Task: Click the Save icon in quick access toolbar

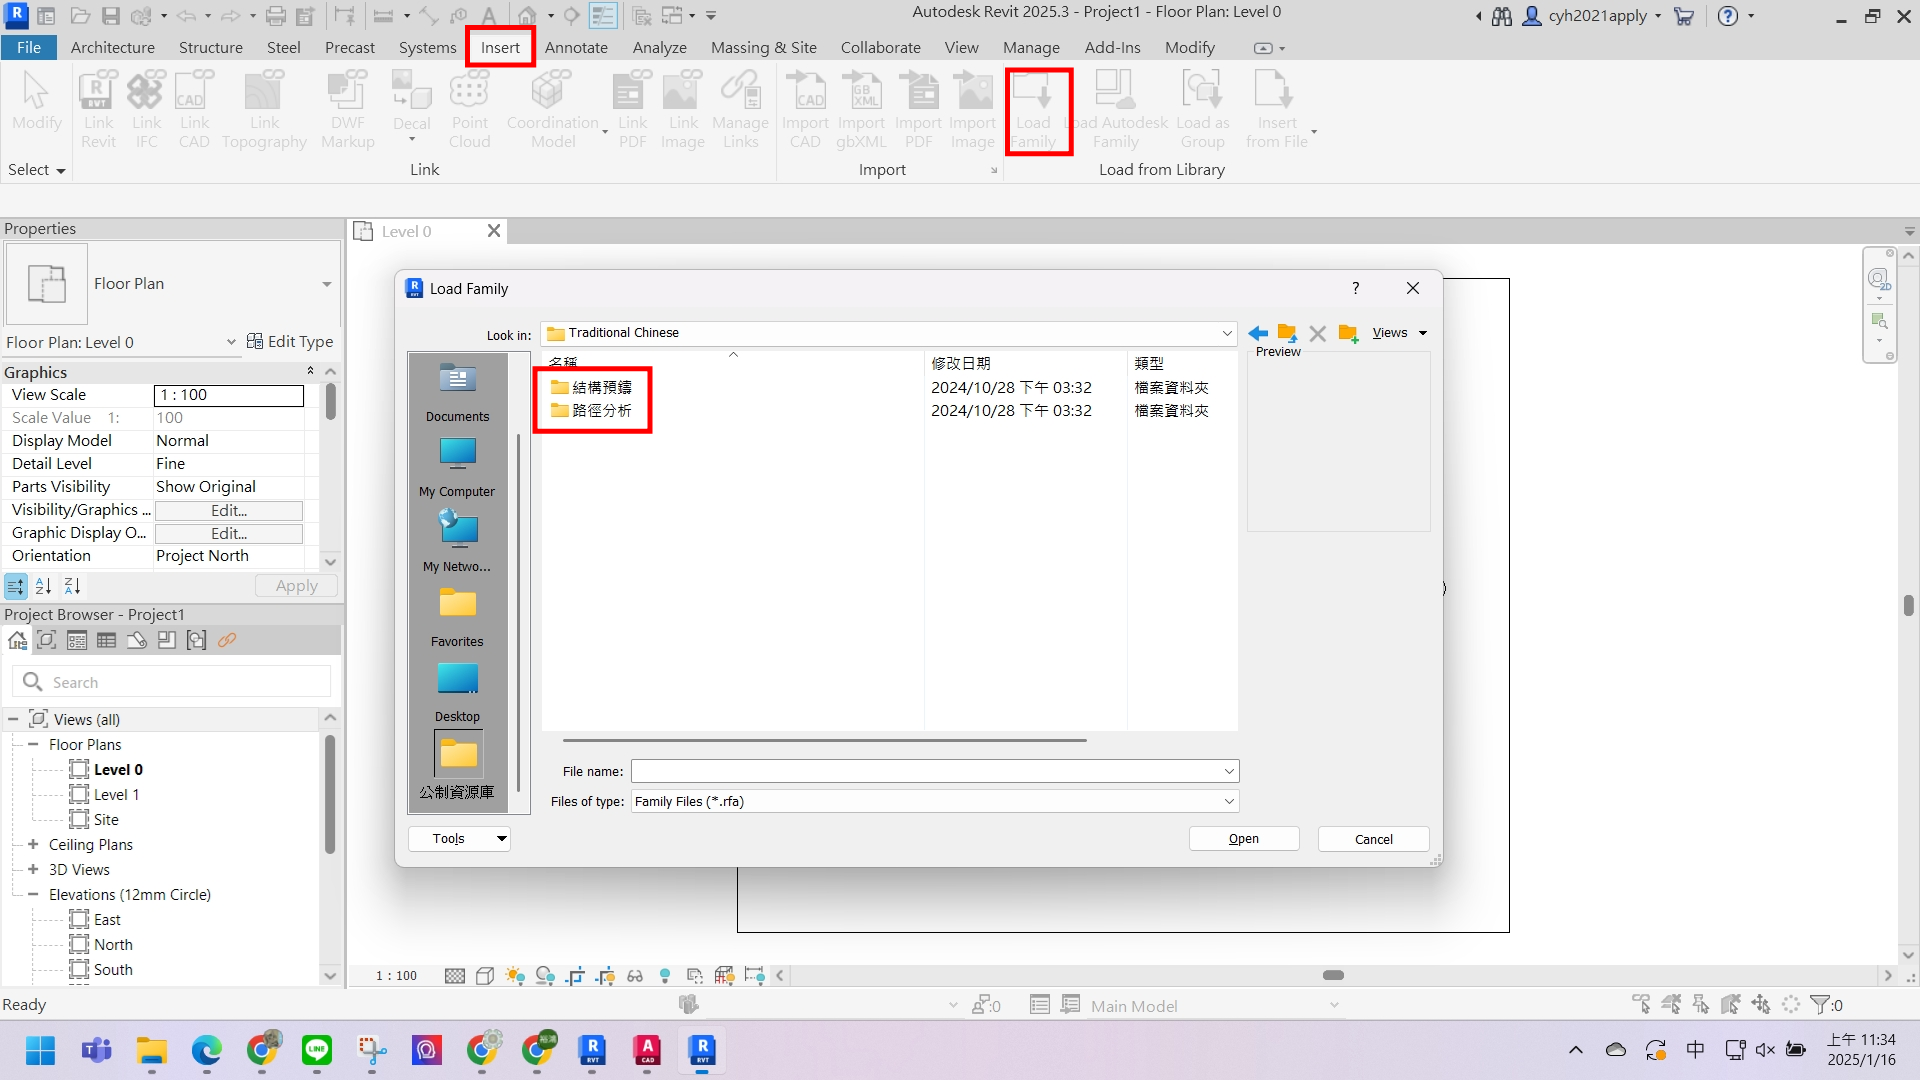Action: 111,16
